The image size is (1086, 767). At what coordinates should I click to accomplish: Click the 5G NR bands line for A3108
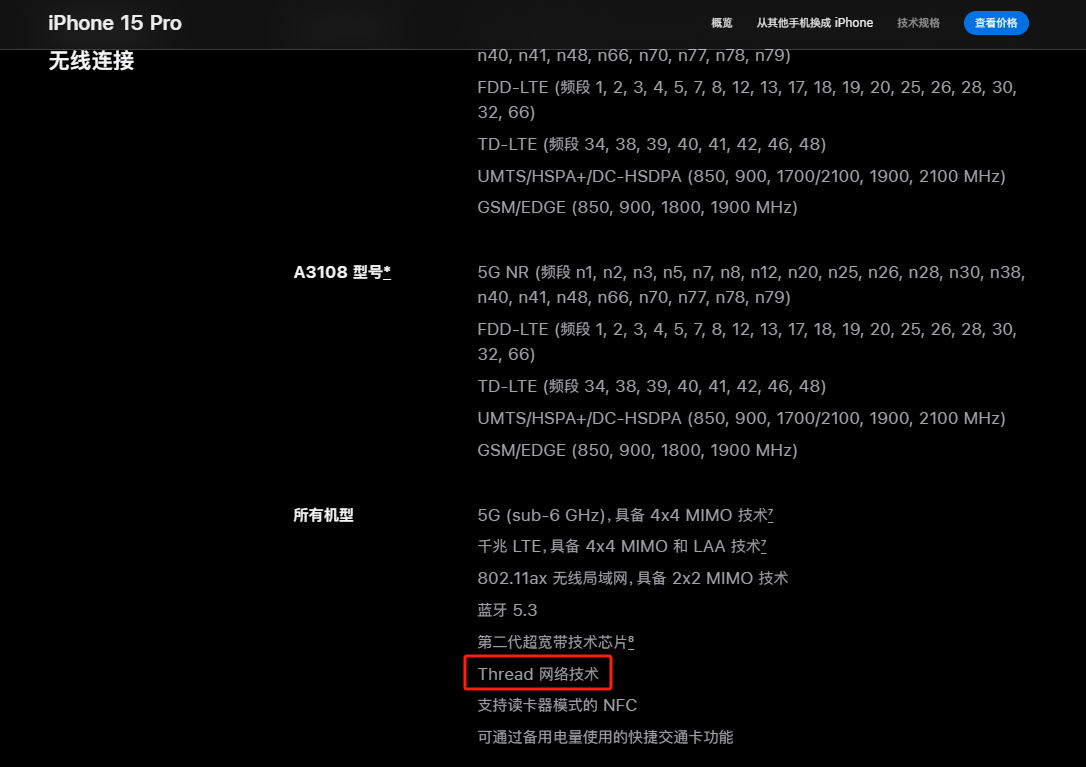click(x=751, y=285)
